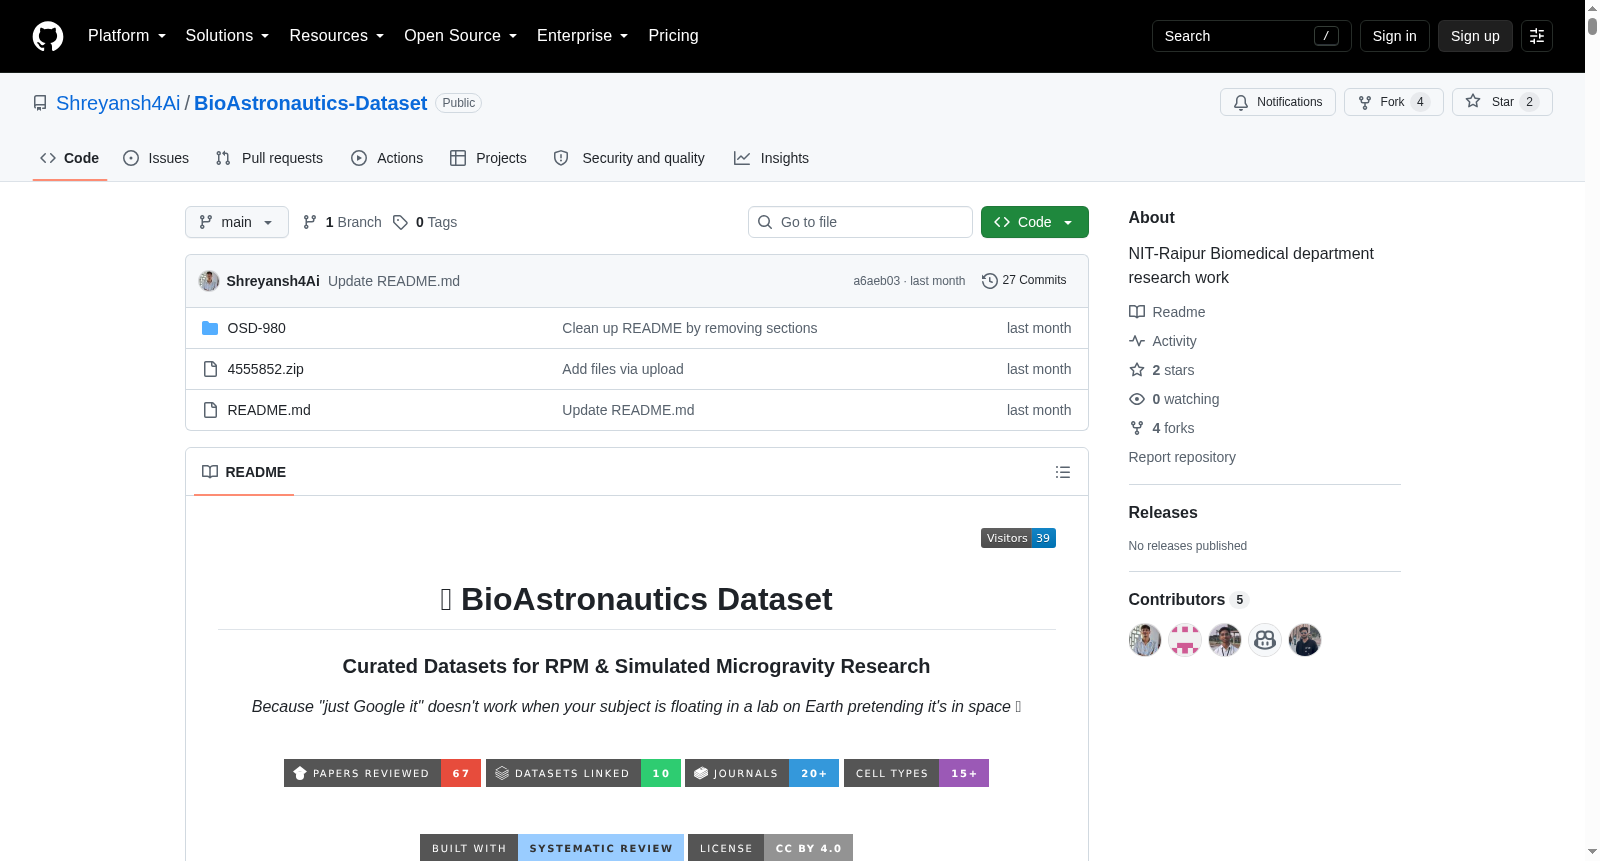The image size is (1600, 861).
Task: Open the 4555852.zip file
Action: pos(265,369)
